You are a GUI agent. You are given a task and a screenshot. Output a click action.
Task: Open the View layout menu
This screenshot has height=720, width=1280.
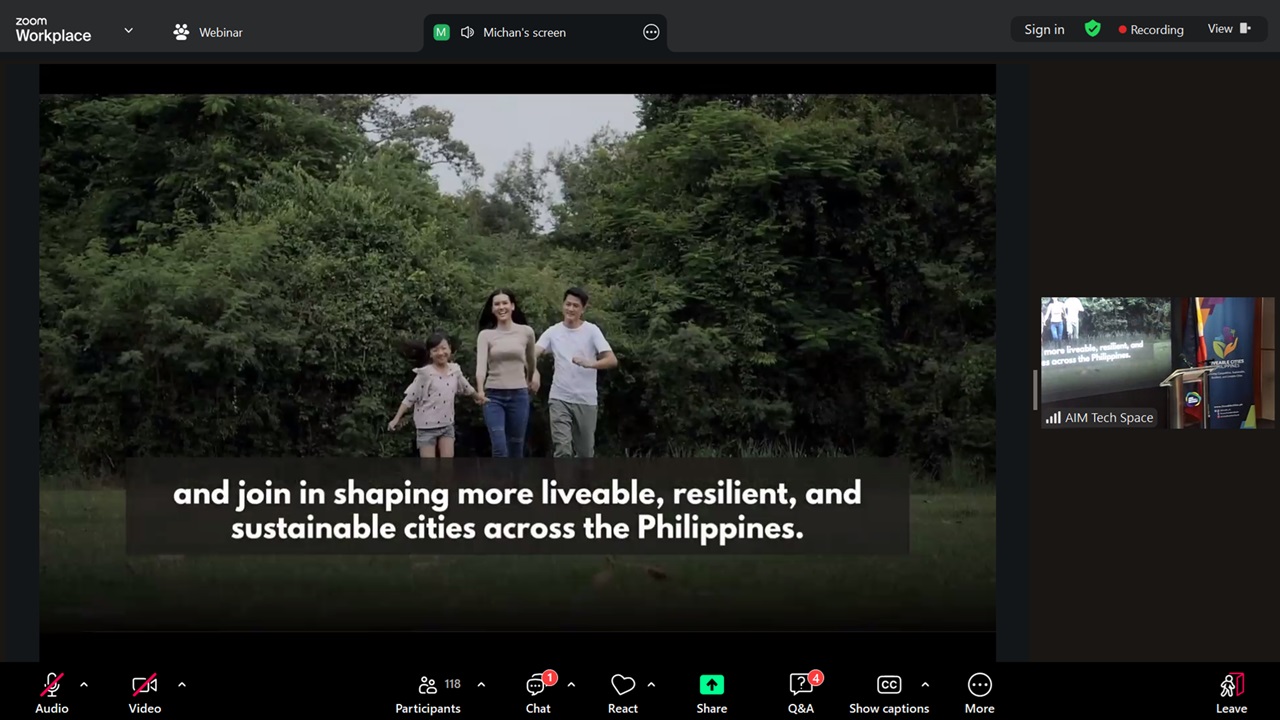tap(1229, 29)
